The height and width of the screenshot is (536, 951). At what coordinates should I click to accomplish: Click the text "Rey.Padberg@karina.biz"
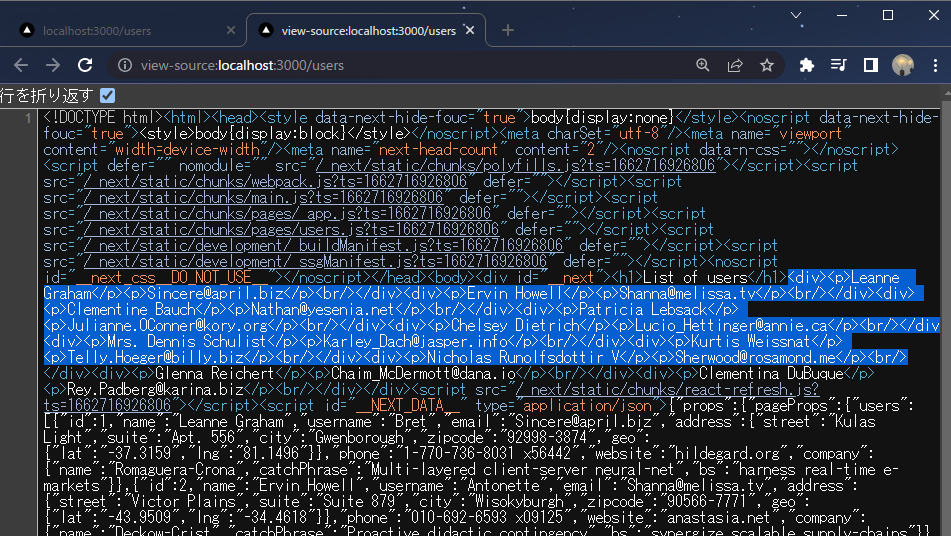coord(155,389)
